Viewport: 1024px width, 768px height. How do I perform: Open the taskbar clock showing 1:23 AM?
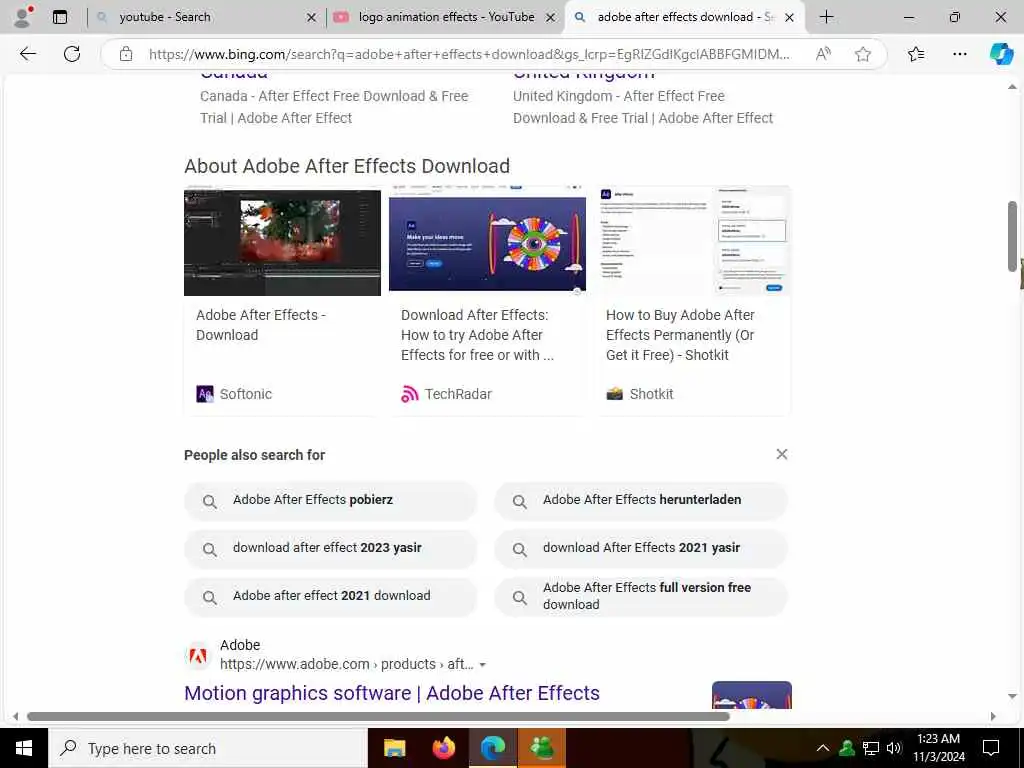(x=938, y=748)
